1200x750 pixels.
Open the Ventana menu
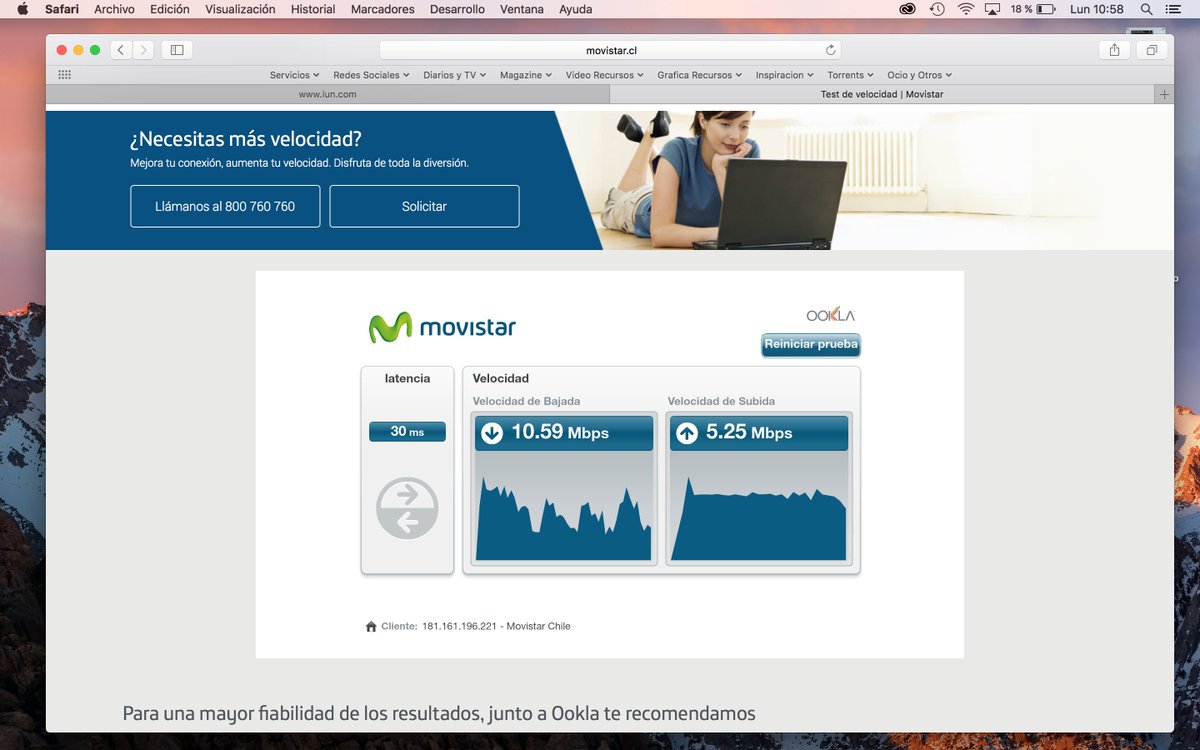coord(522,9)
